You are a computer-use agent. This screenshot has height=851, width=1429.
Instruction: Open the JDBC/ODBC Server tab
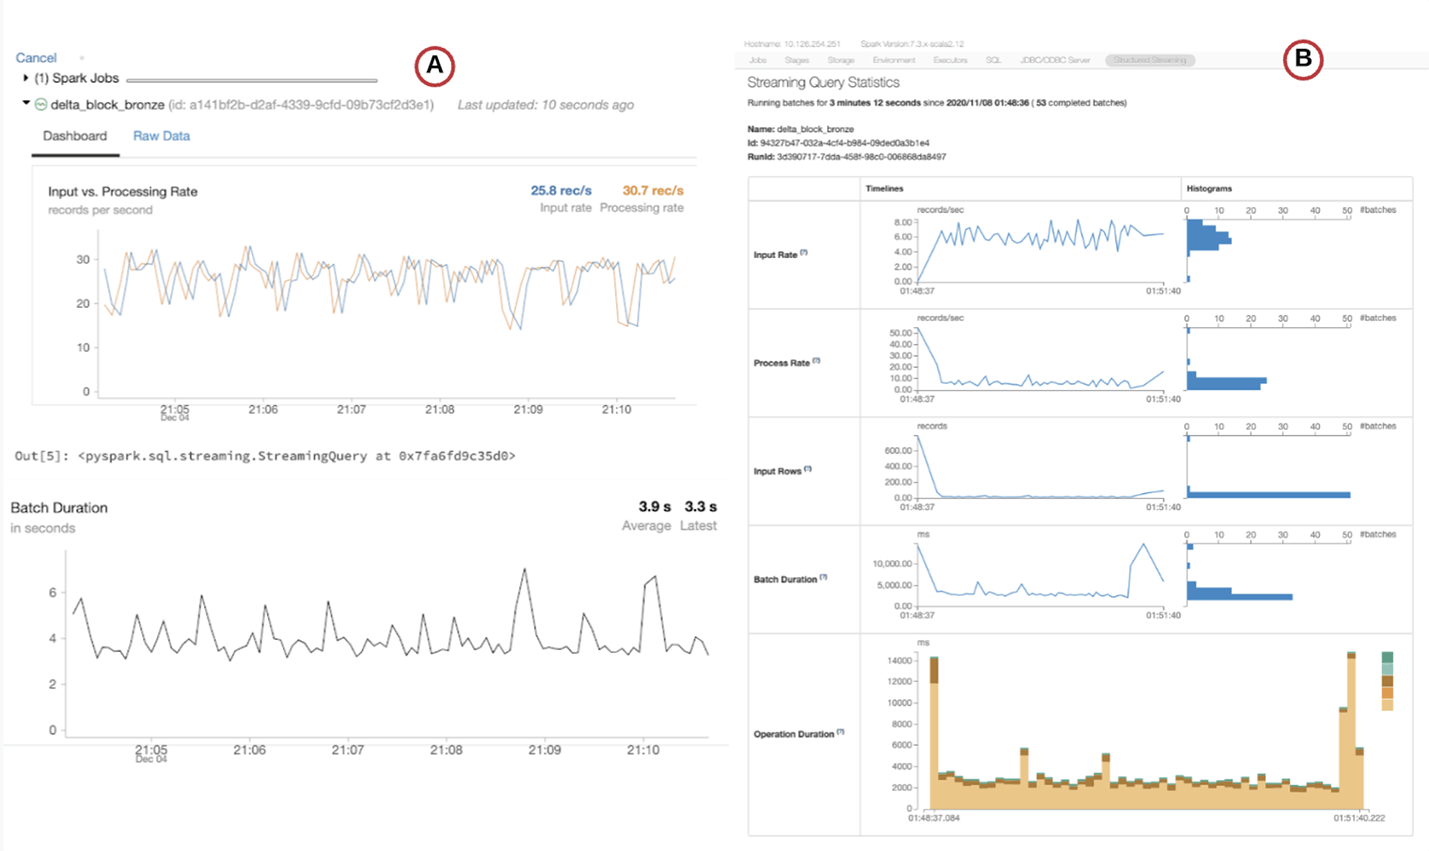1055,60
